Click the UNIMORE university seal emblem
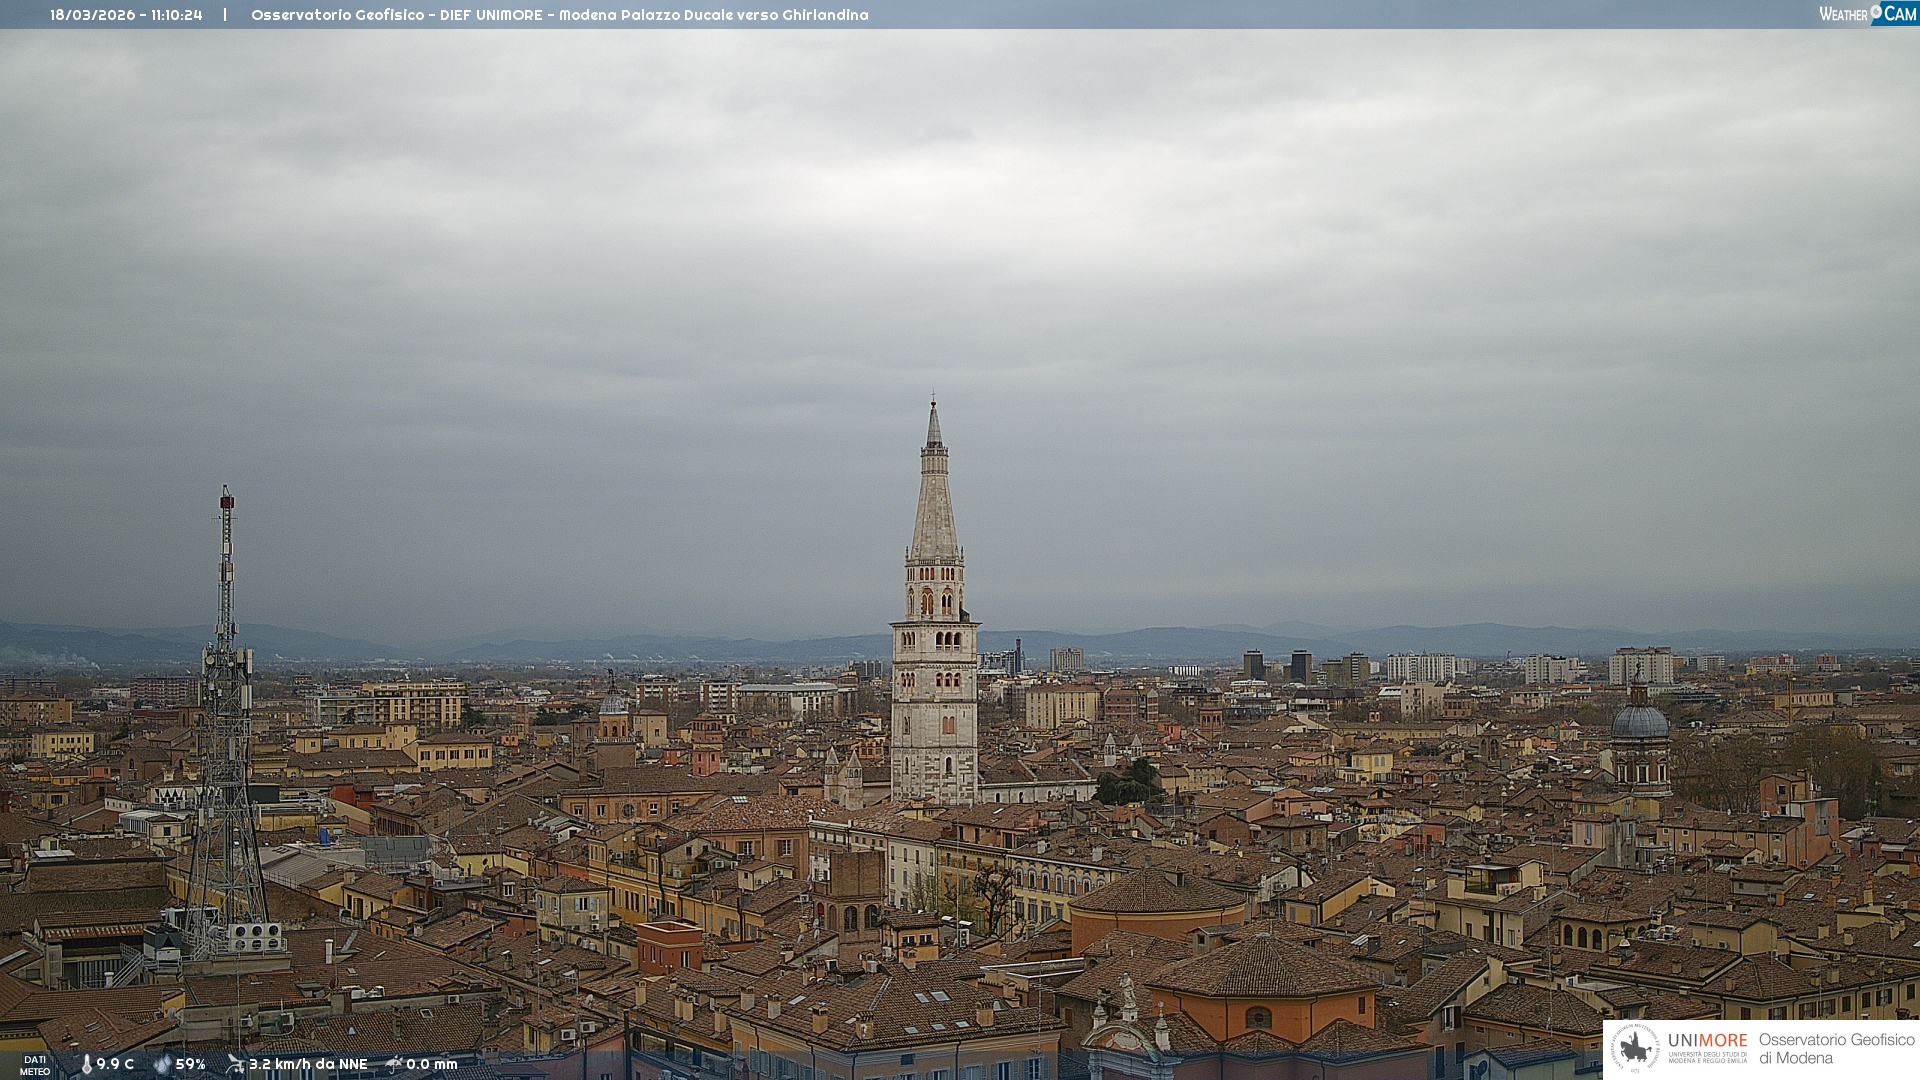 1635,1048
